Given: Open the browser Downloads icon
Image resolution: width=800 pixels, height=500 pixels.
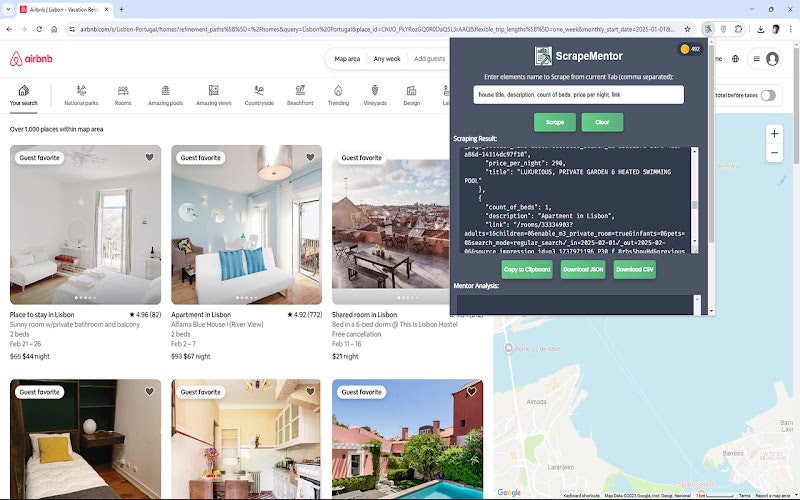Looking at the screenshot, I should pos(760,29).
